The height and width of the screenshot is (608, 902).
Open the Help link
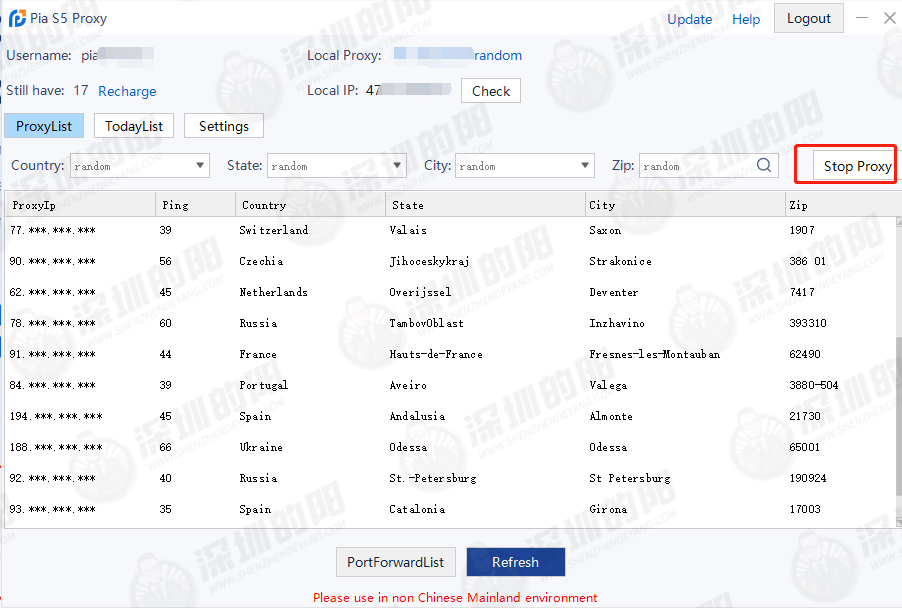pyautogui.click(x=746, y=19)
